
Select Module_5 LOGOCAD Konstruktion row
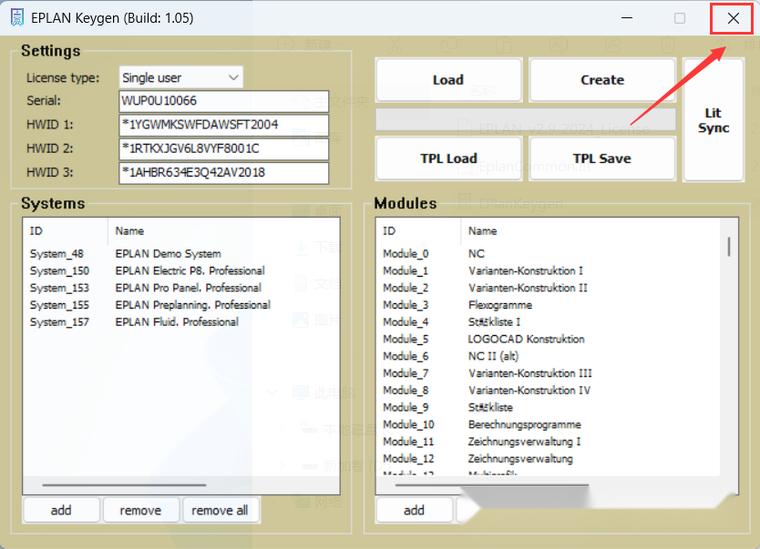pyautogui.click(x=548, y=339)
